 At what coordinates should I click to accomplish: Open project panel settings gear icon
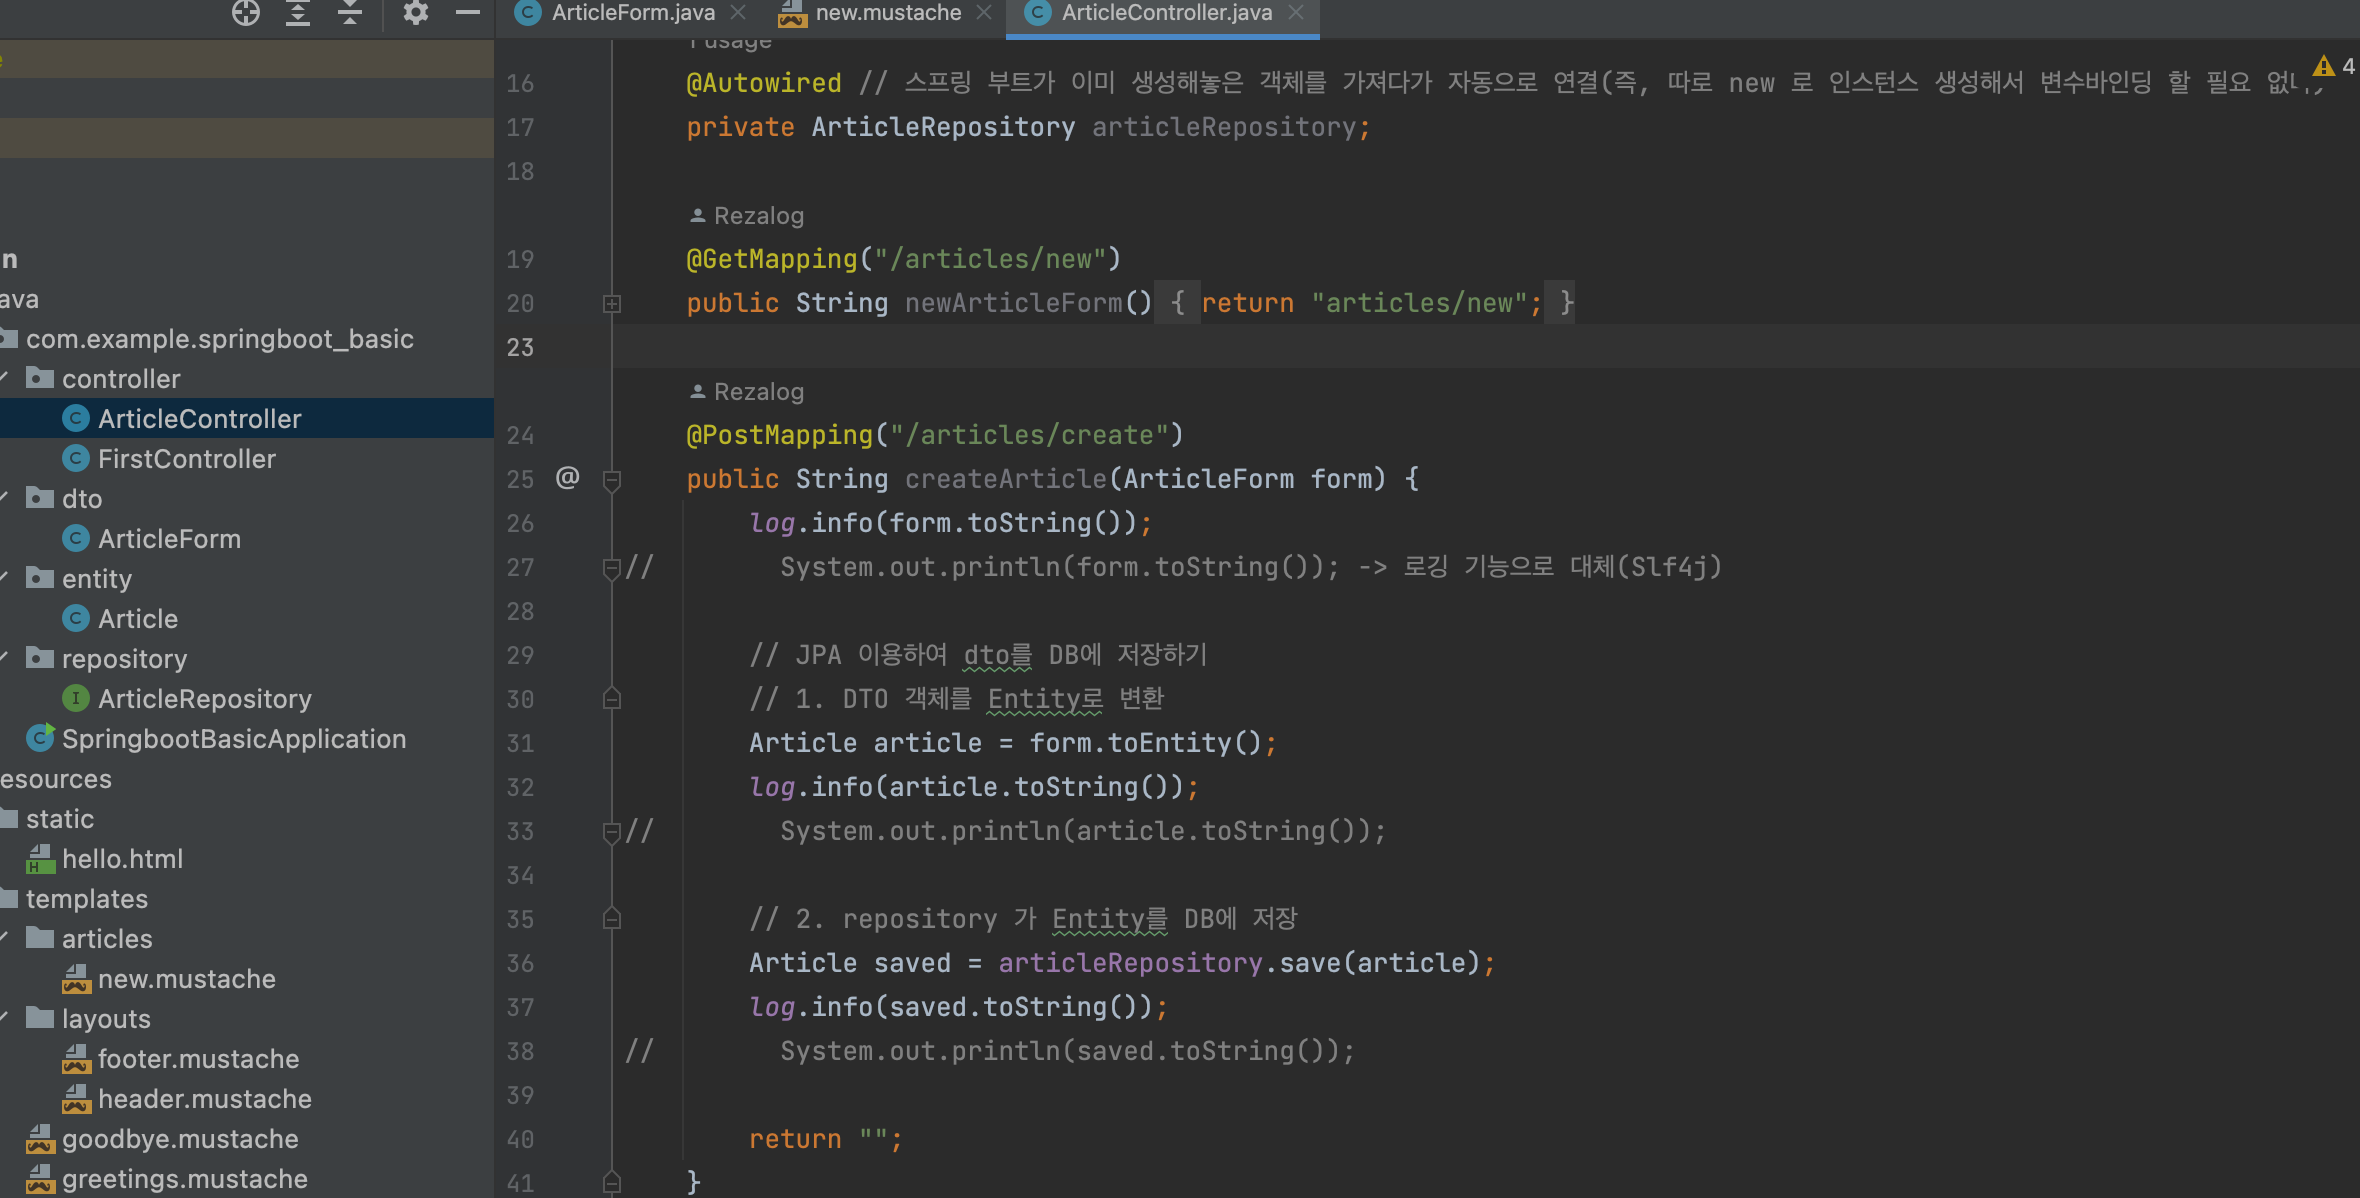pos(415,12)
